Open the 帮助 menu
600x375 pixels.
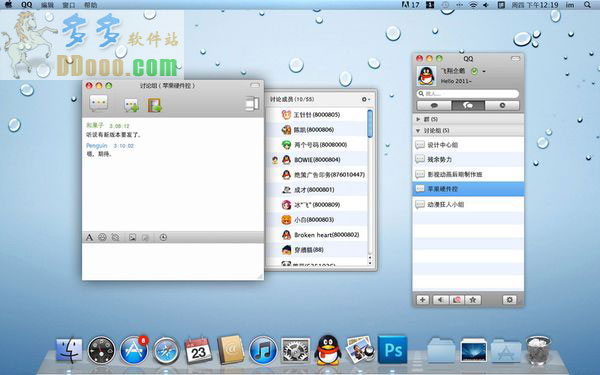(x=90, y=5)
